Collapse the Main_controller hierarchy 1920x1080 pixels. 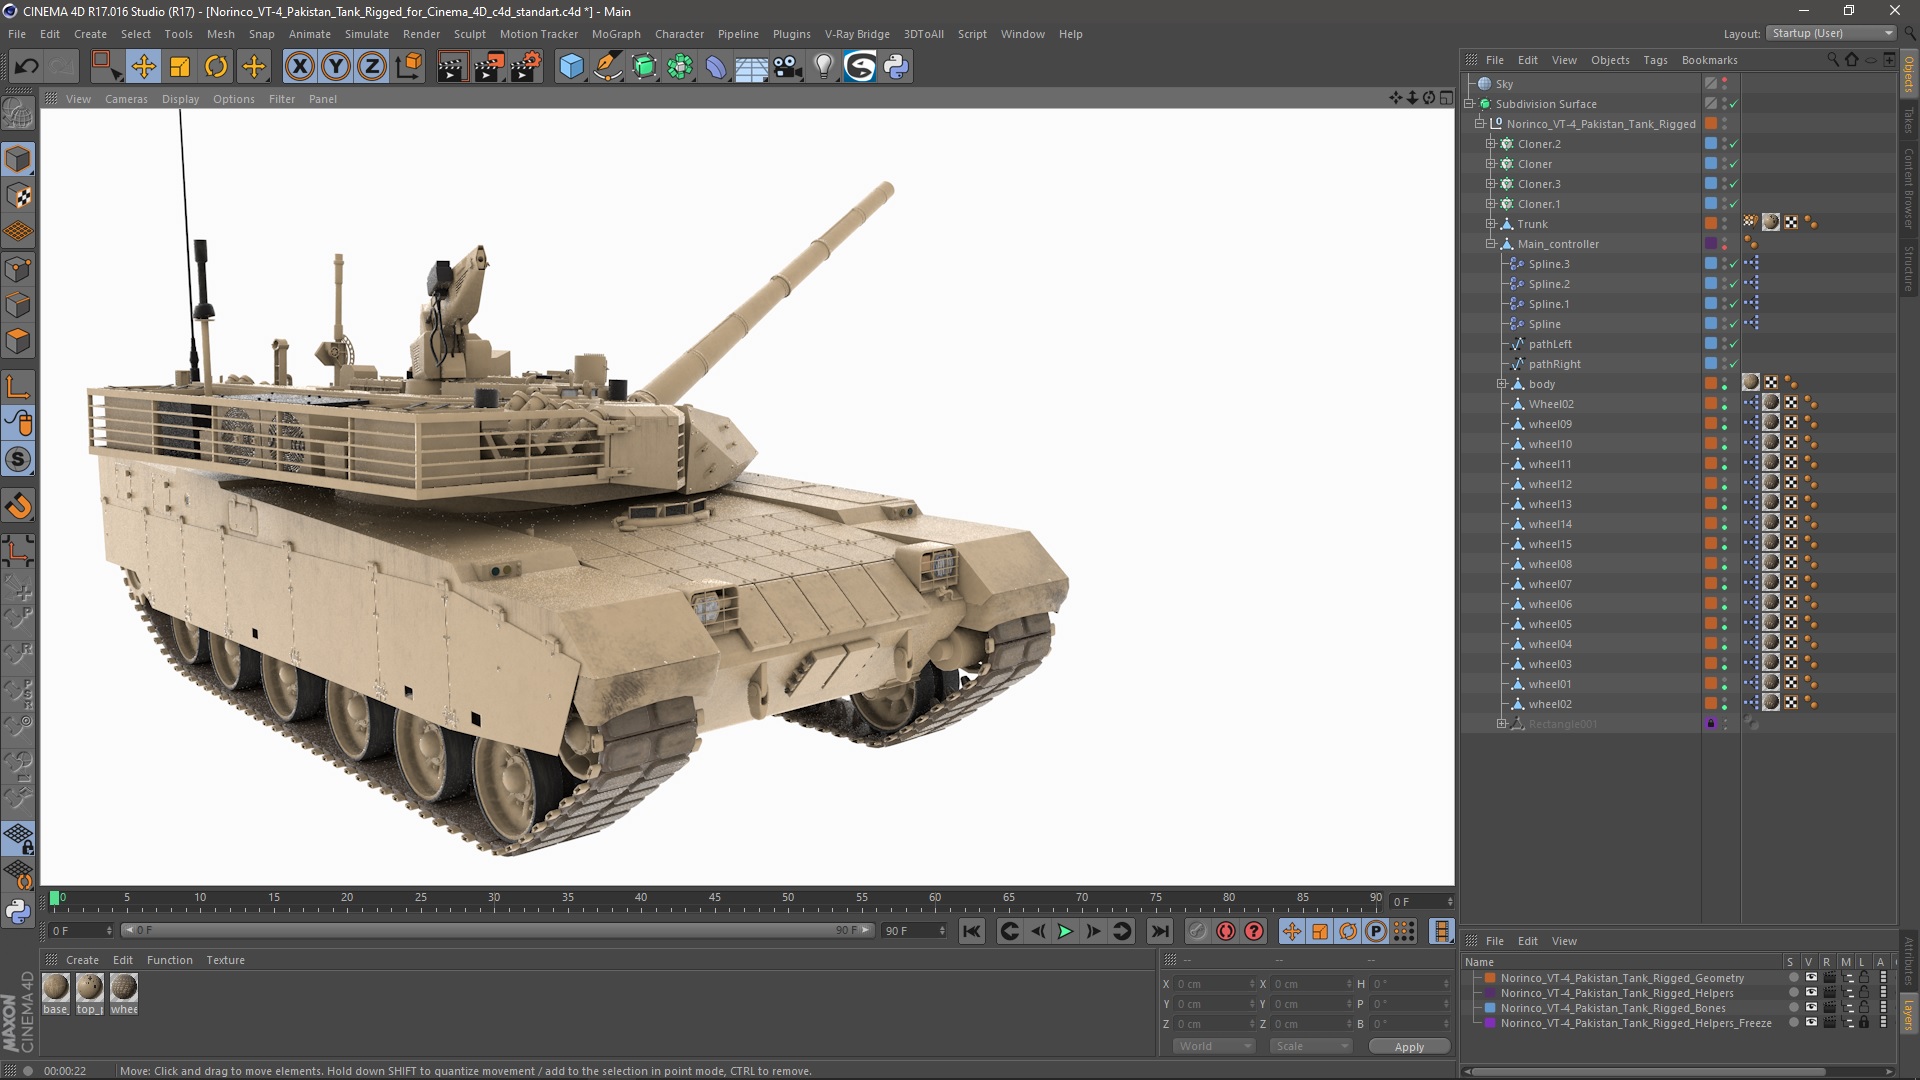coord(1490,244)
